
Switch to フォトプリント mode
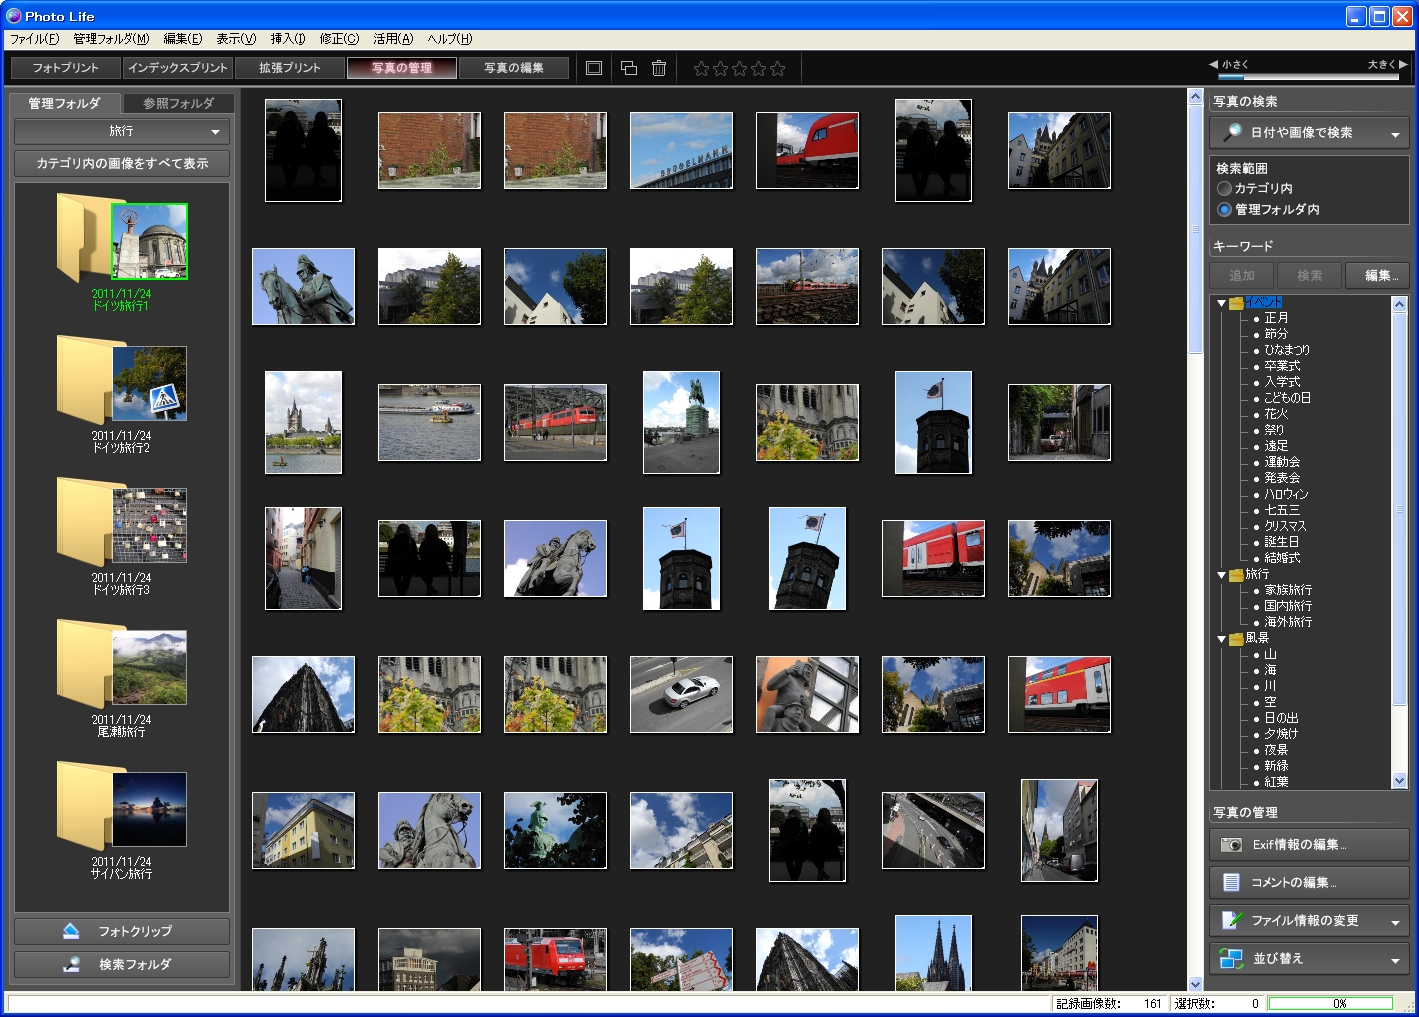65,68
